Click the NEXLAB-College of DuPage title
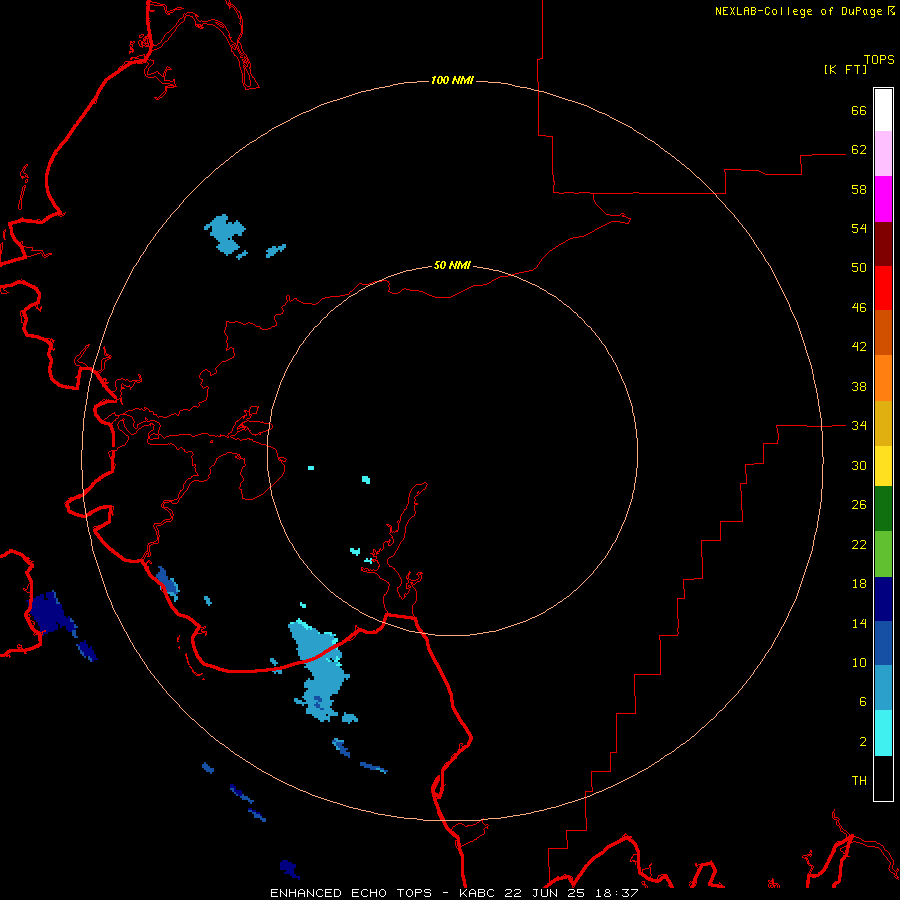 (804, 11)
